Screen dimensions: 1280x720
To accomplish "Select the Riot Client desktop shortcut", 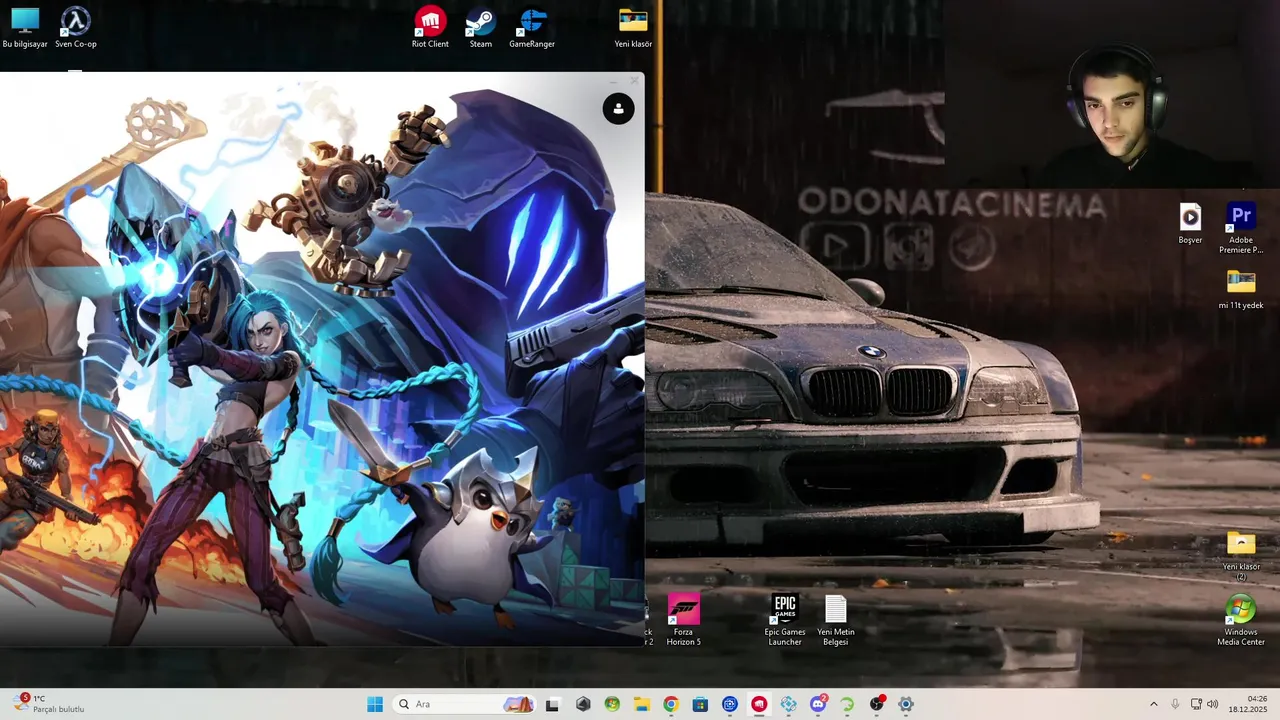I will 430,28.
